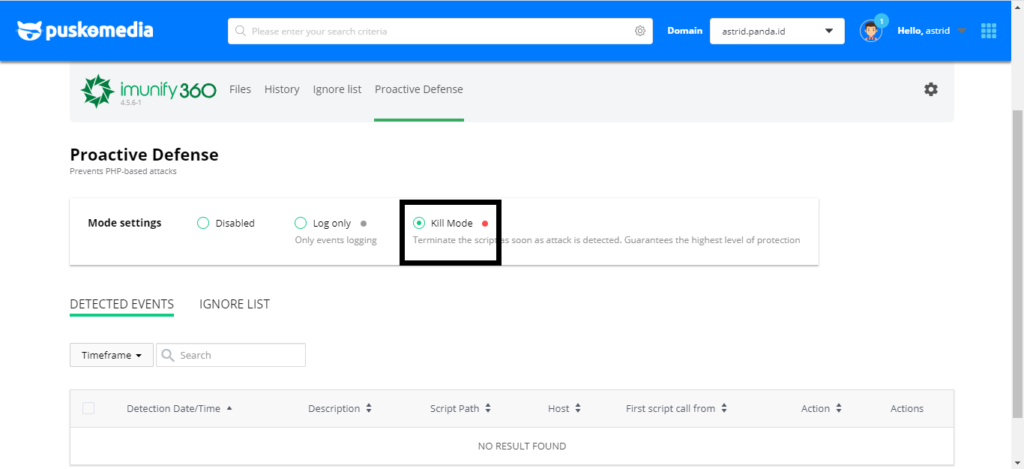The image size is (1024, 469).
Task: Click the user avatar icon
Action: click(870, 31)
